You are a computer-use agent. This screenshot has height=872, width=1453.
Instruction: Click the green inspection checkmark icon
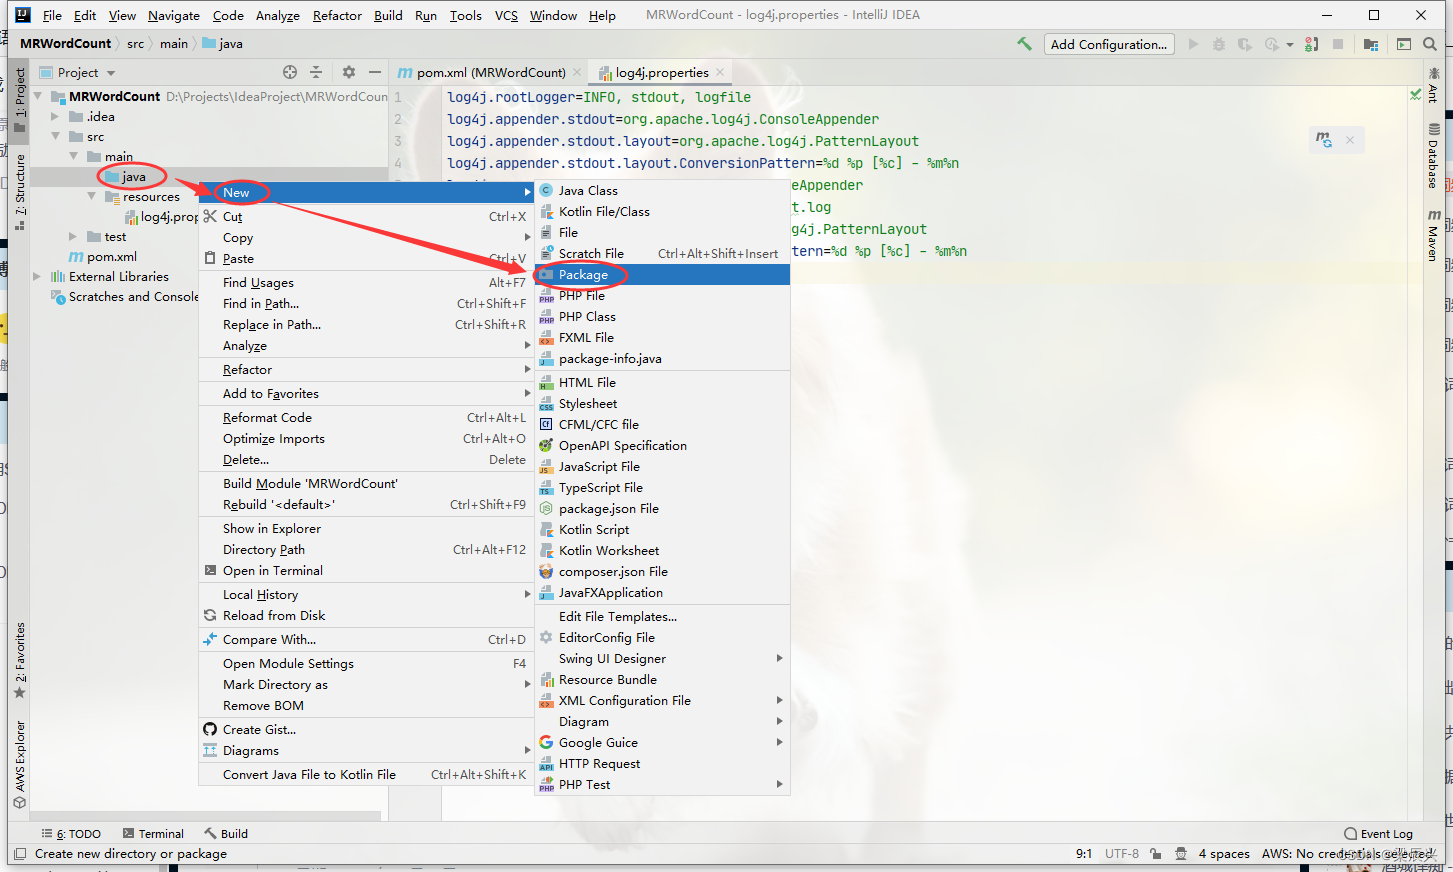click(x=1415, y=95)
